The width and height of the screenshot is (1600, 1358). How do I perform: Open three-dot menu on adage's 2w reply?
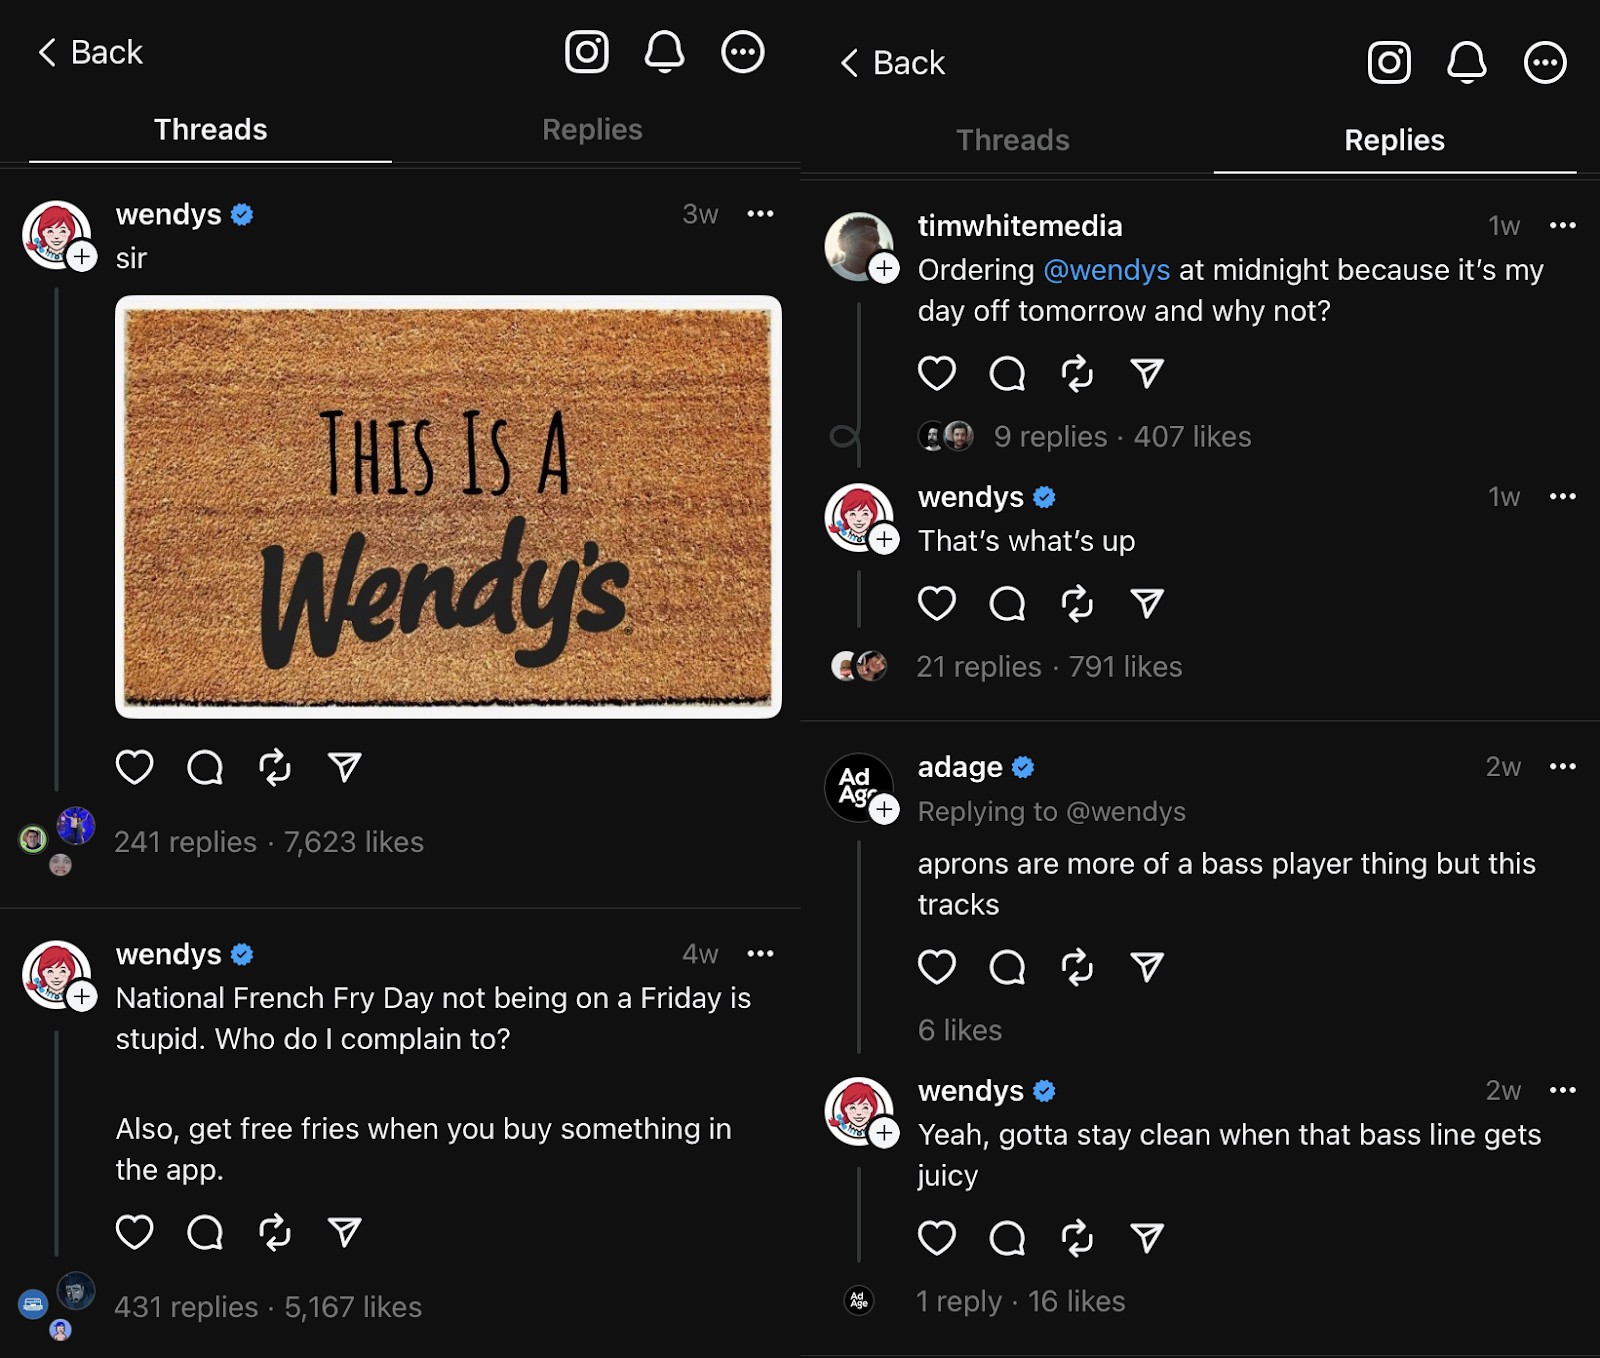pyautogui.click(x=1562, y=767)
